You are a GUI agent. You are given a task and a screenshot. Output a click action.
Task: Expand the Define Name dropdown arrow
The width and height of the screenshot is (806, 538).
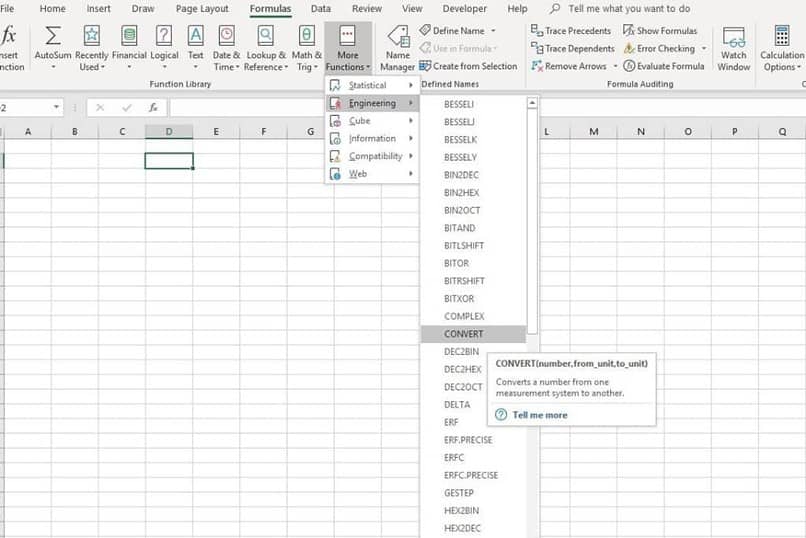coord(493,31)
